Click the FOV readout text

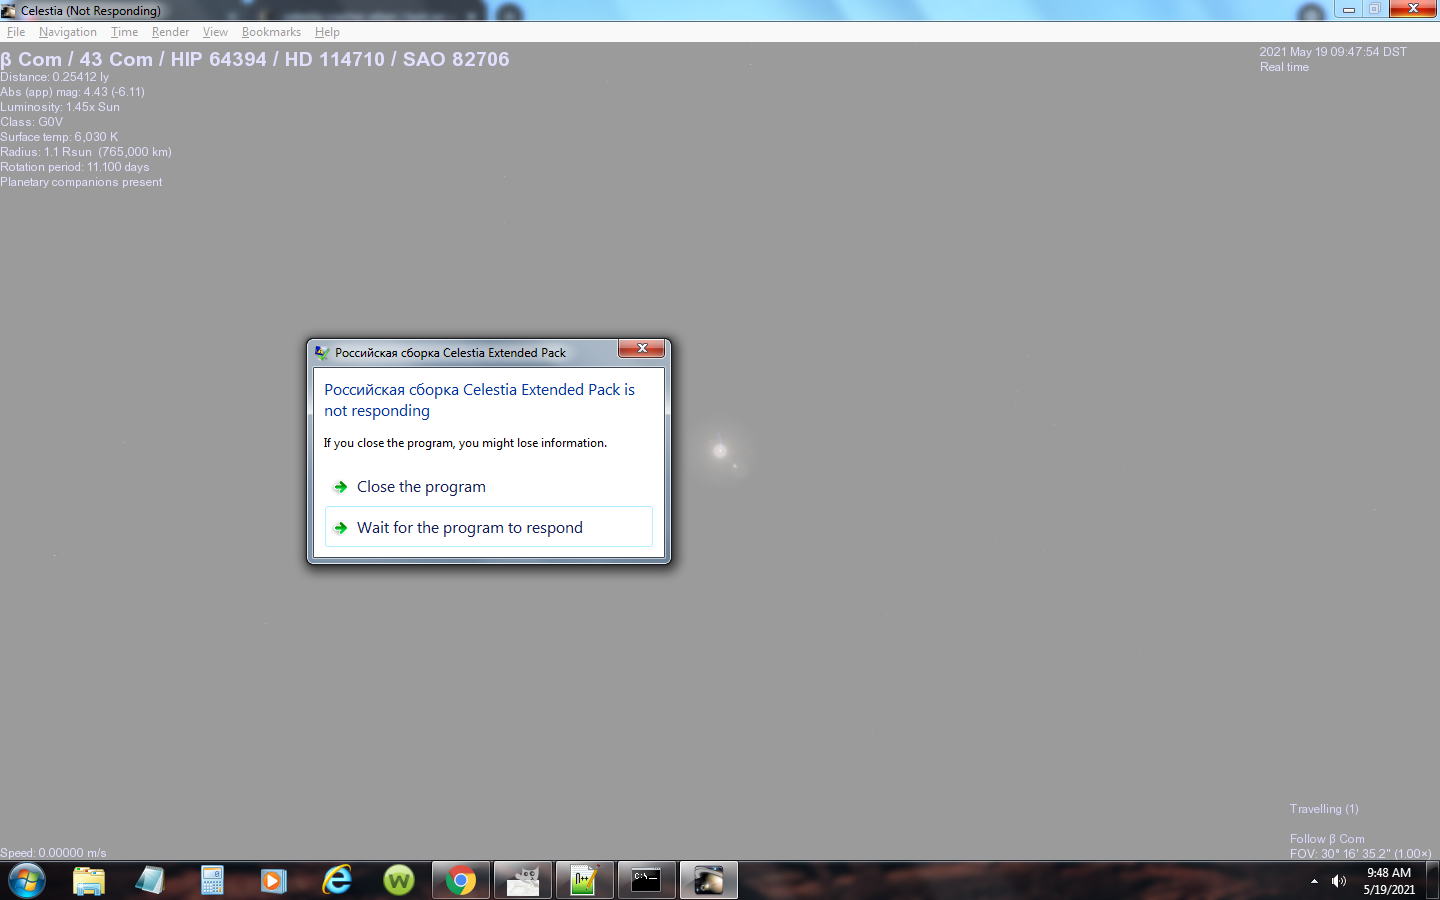[x=1360, y=854]
